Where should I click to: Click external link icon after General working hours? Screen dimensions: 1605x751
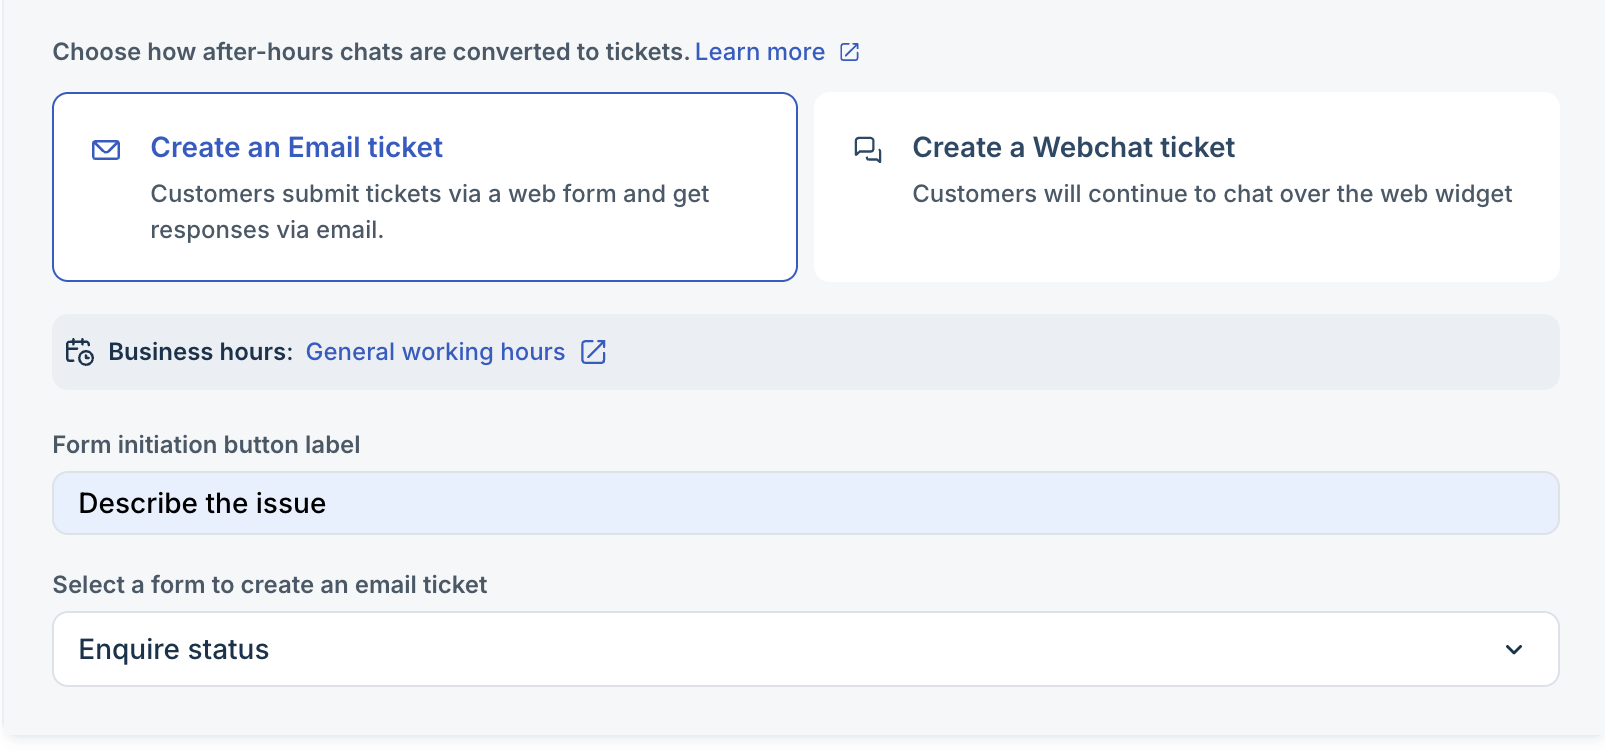pos(593,352)
